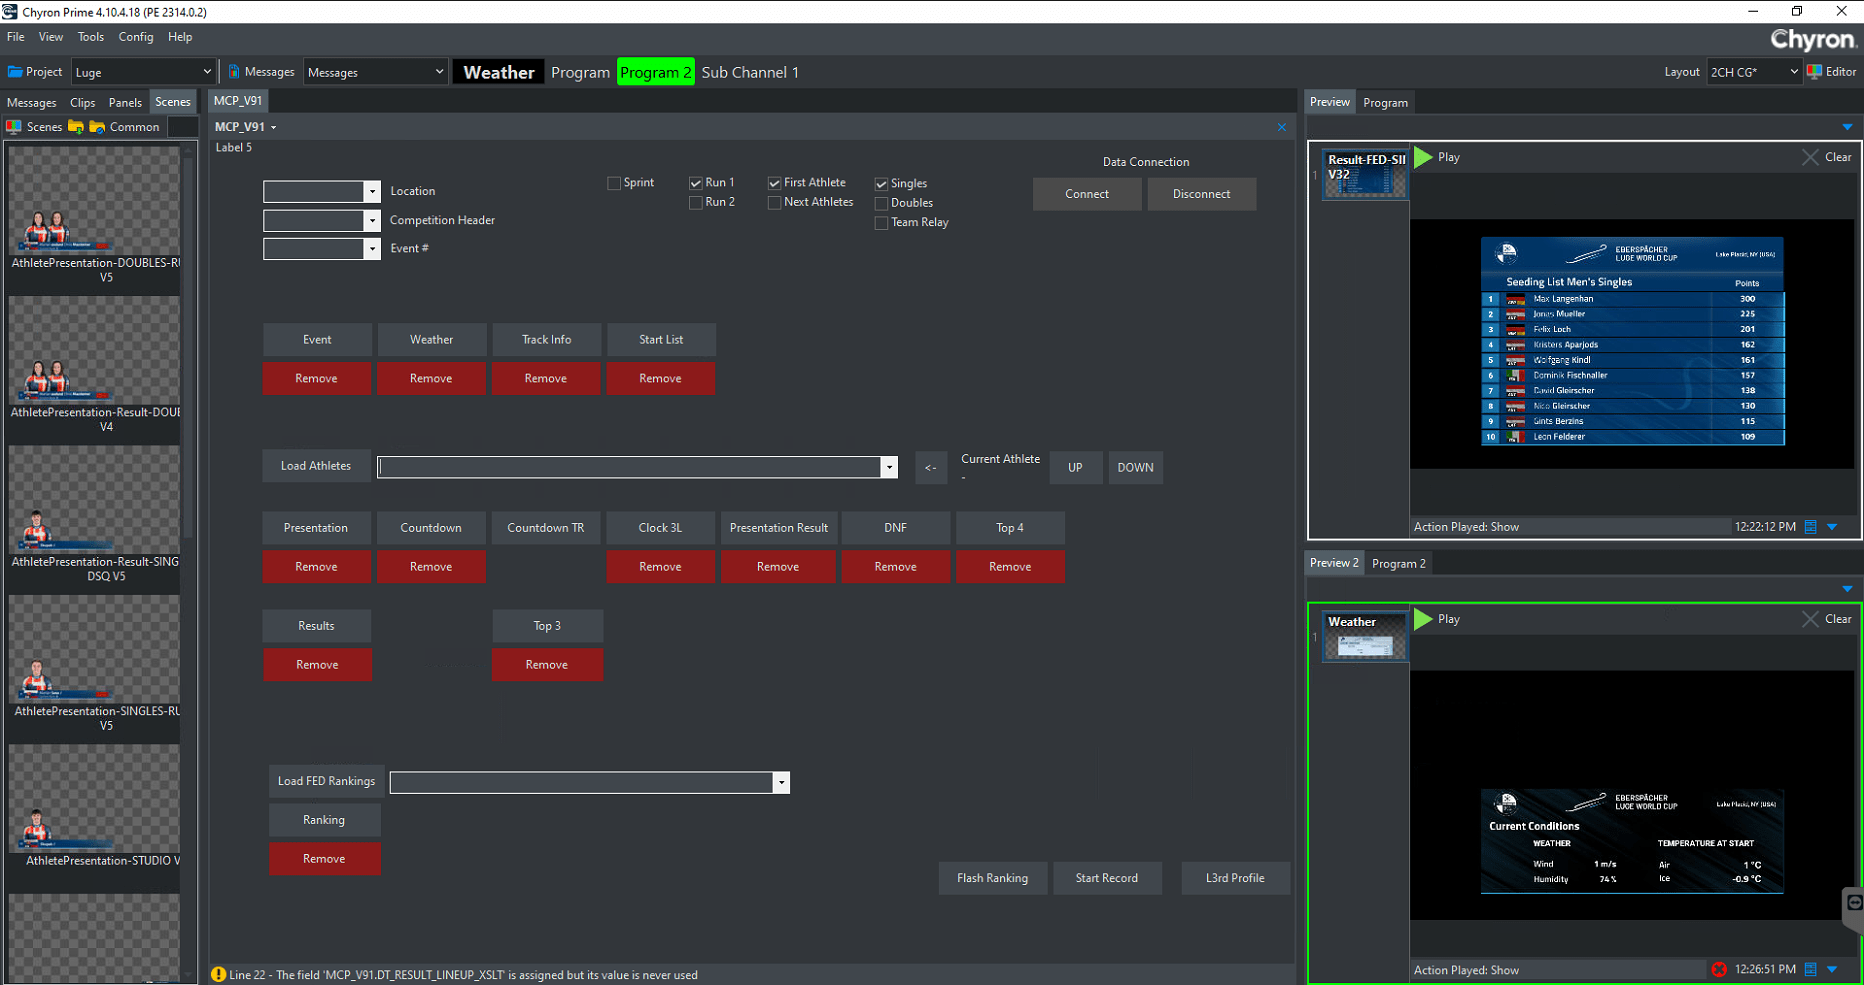Click the Chyron Prime app icon in title bar
Image resolution: width=1864 pixels, height=985 pixels.
click(10, 11)
